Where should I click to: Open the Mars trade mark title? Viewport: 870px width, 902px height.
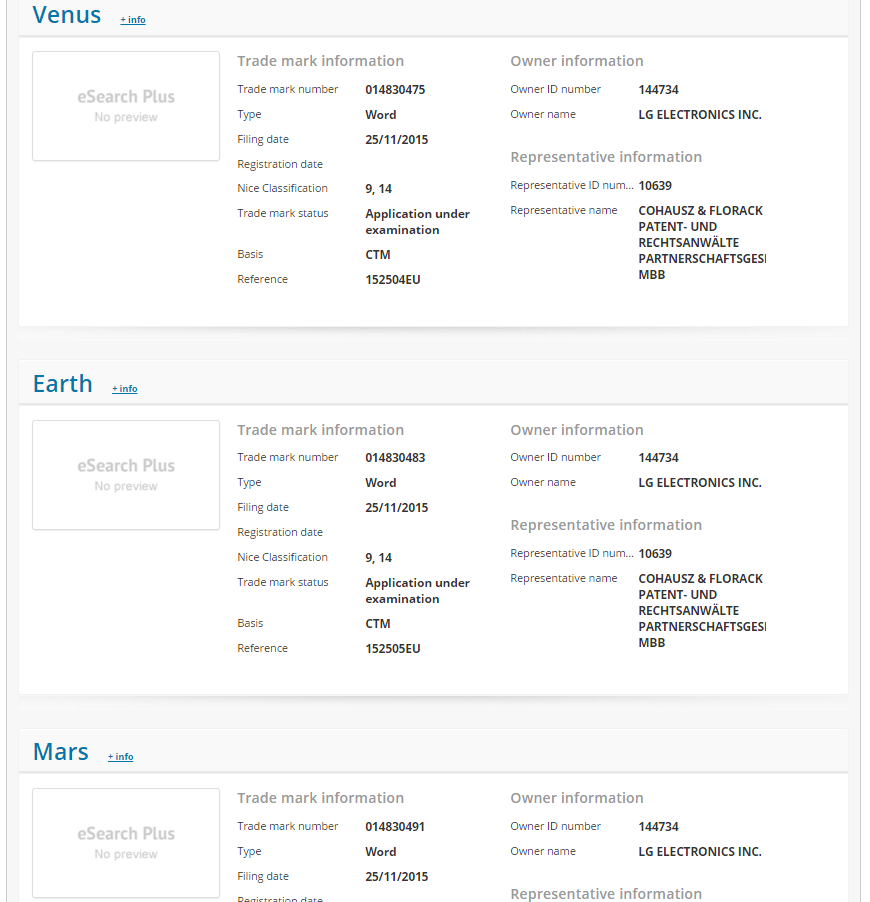(61, 751)
